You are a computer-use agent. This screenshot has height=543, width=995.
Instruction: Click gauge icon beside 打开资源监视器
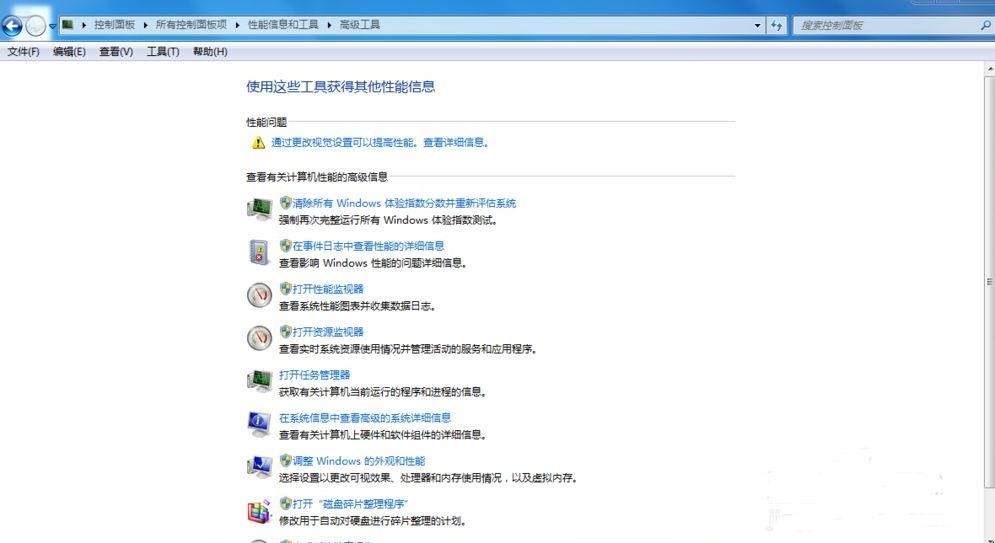(260, 337)
